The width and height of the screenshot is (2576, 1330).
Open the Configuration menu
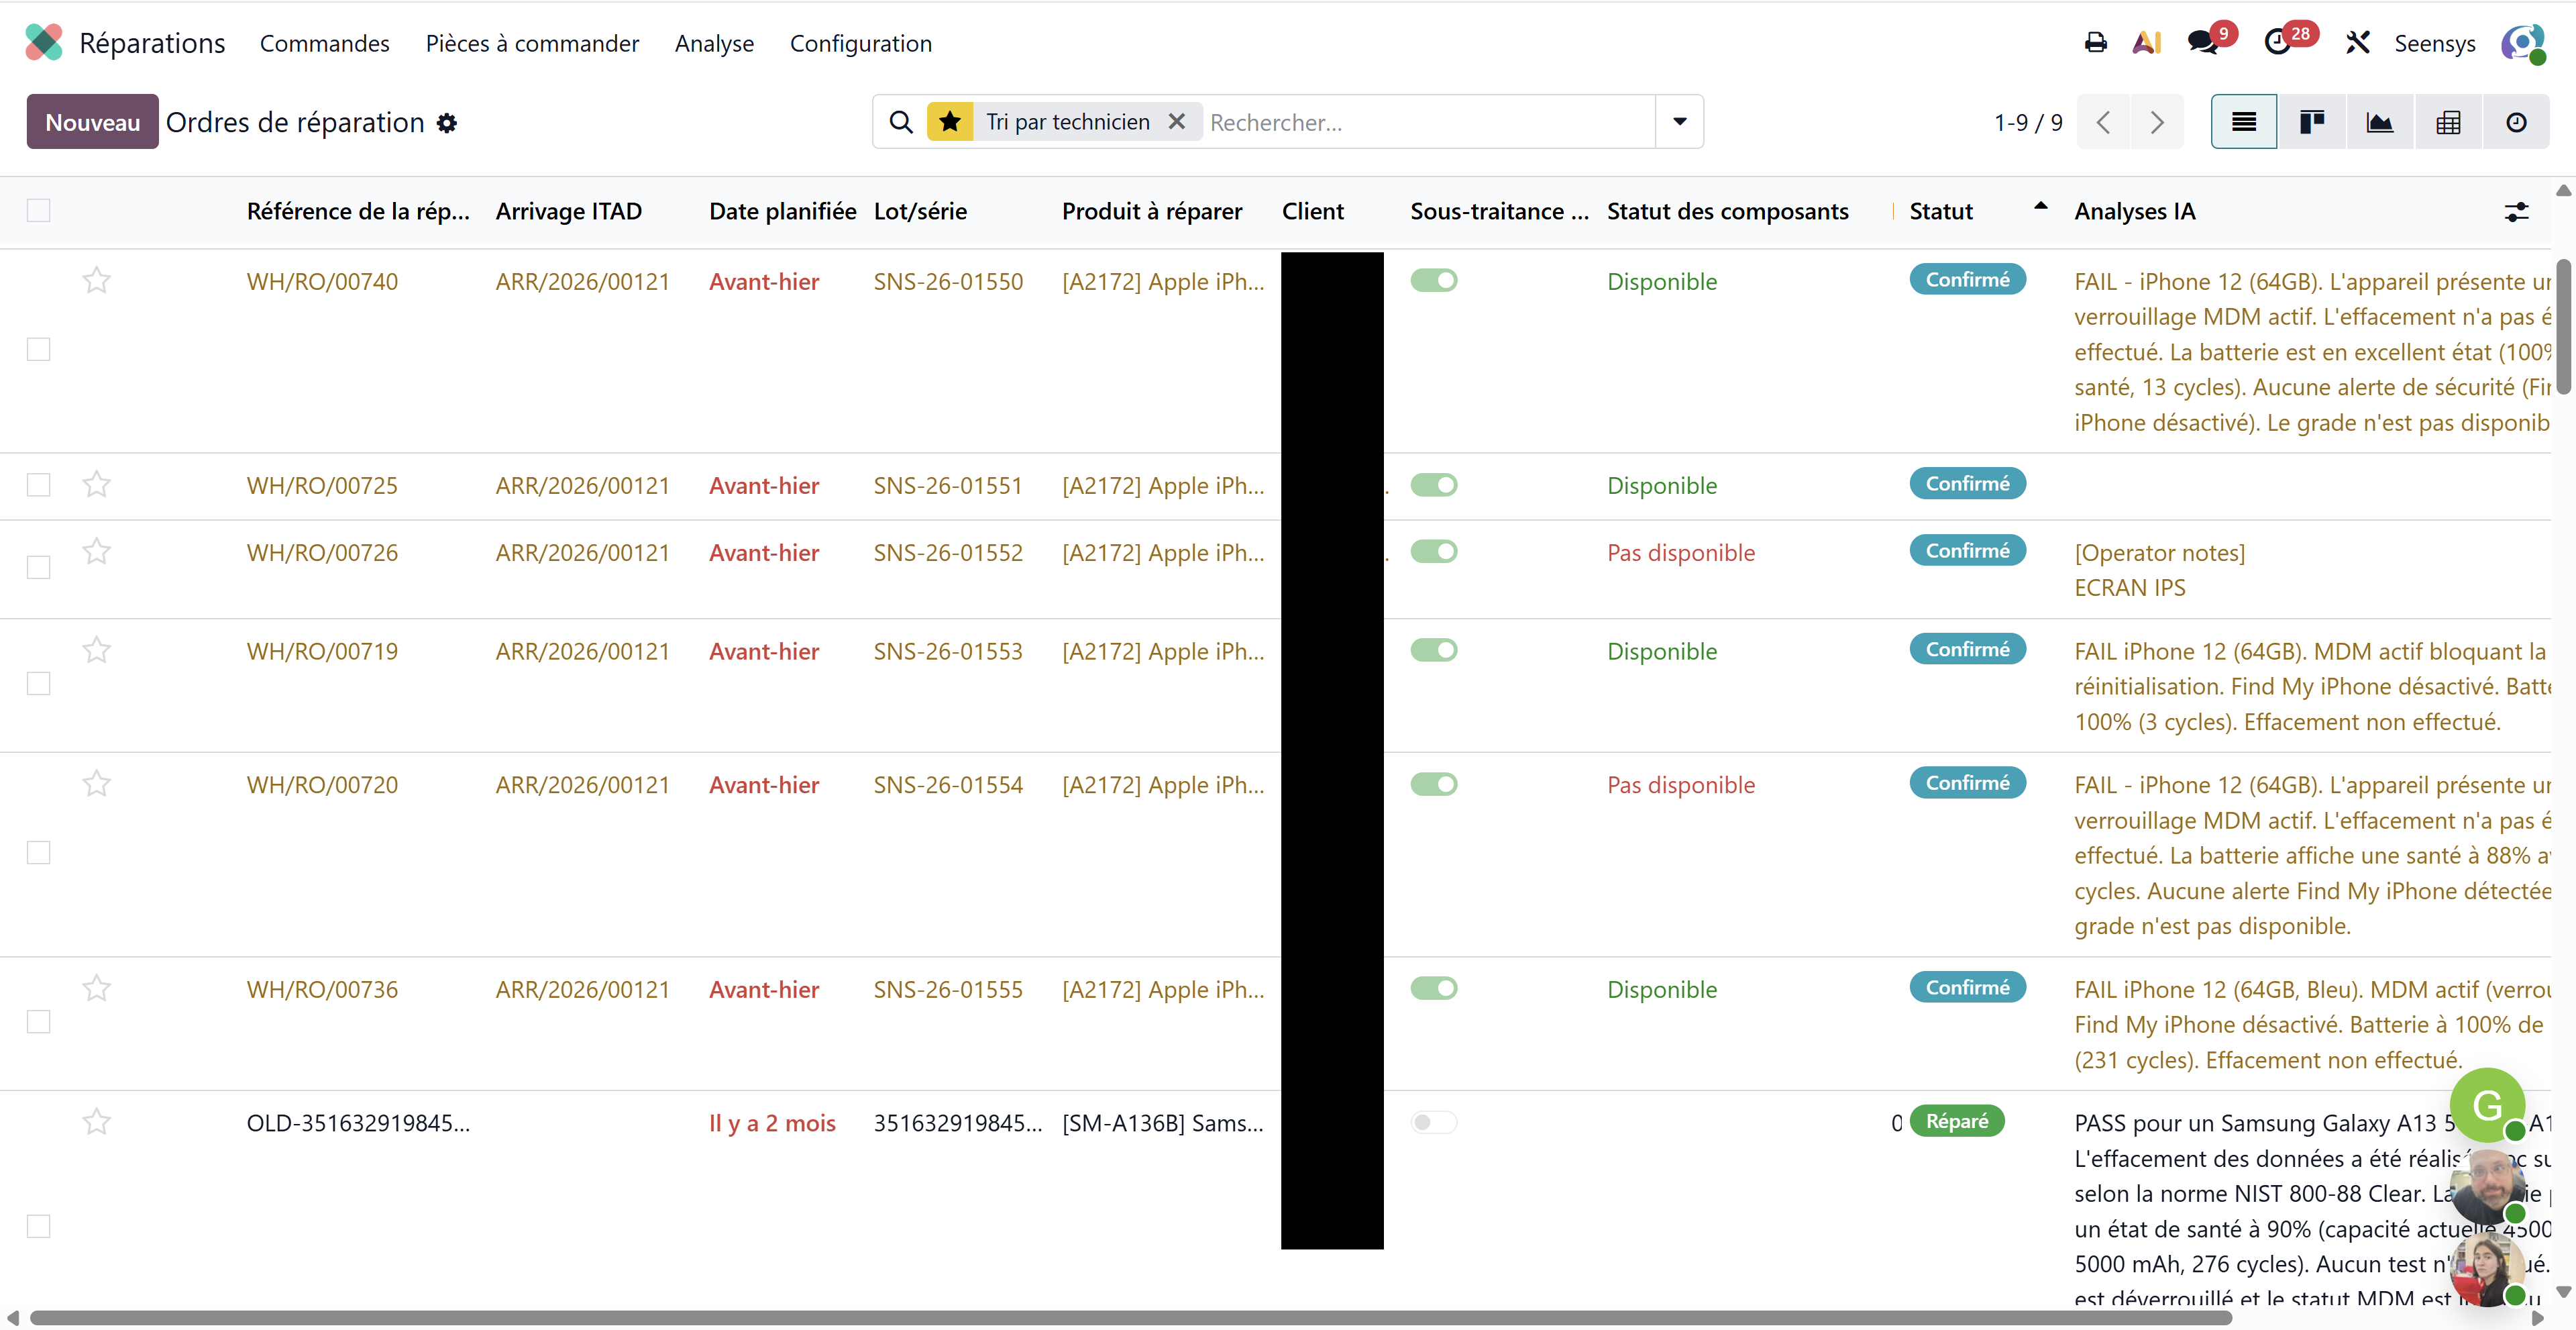coord(861,43)
